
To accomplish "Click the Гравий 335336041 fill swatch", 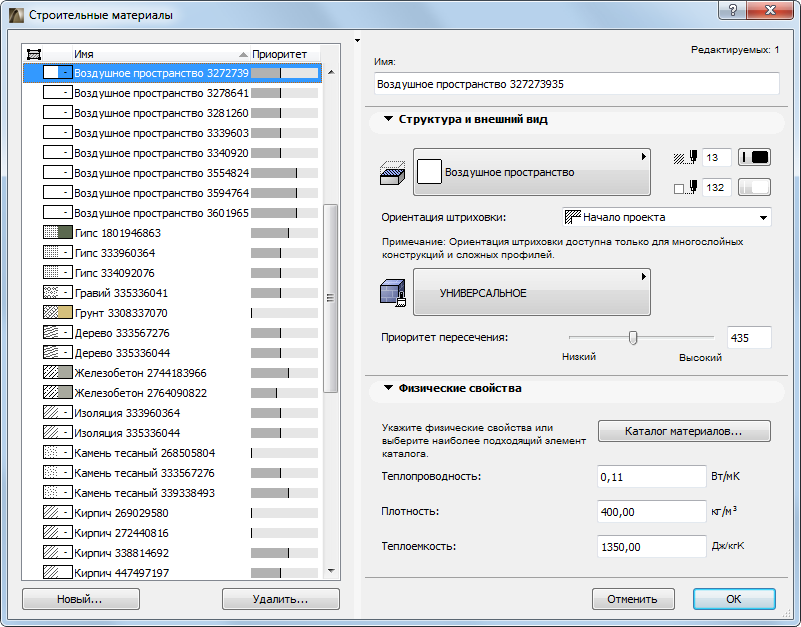I will (x=58, y=293).
